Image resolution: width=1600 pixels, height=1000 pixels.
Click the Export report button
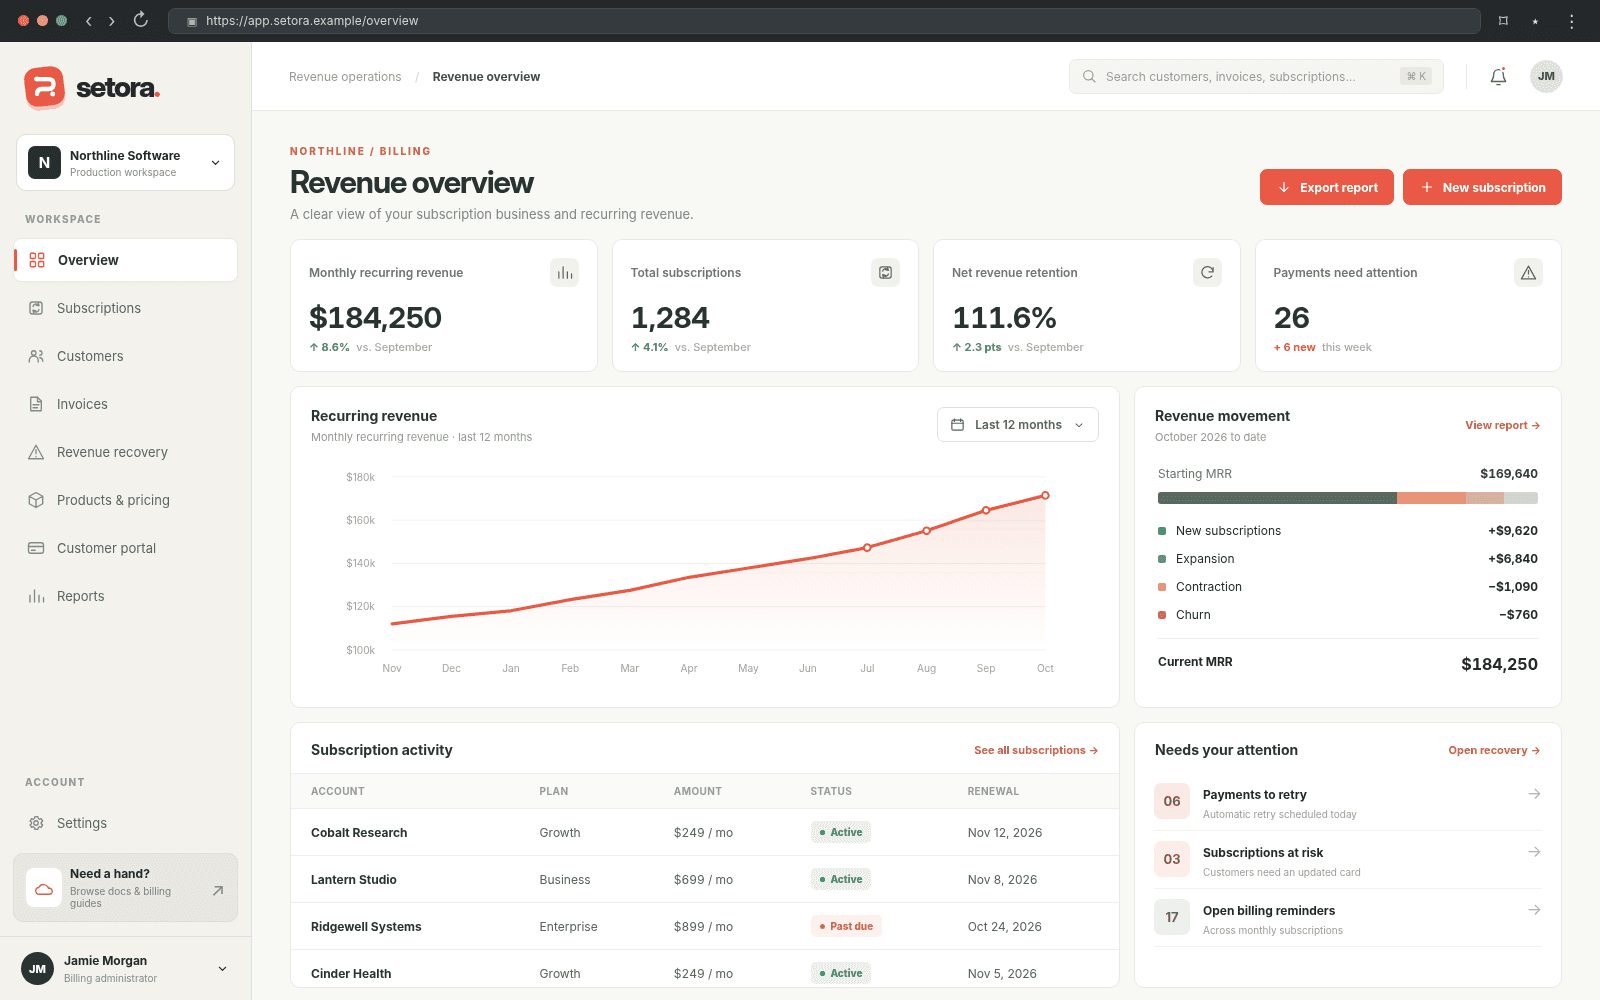[1327, 187]
